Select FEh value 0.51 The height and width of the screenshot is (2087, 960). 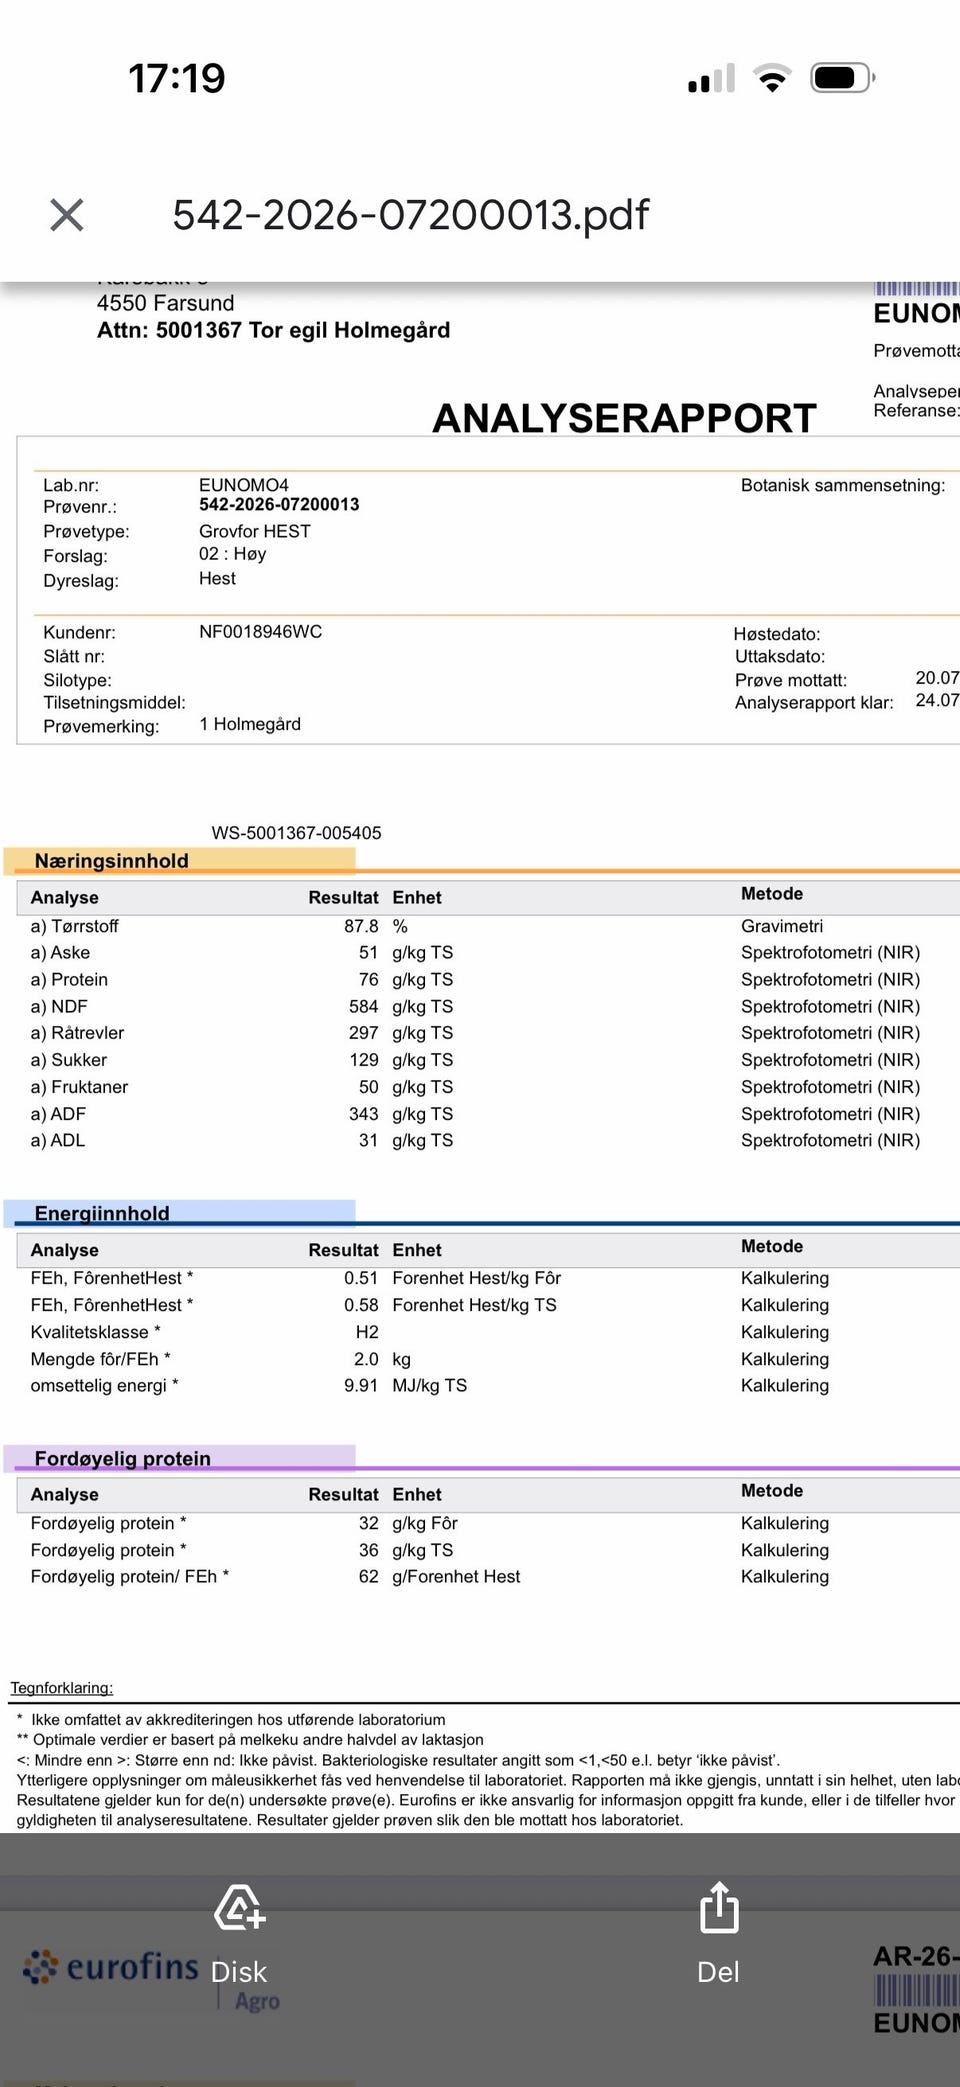[x=361, y=1278]
